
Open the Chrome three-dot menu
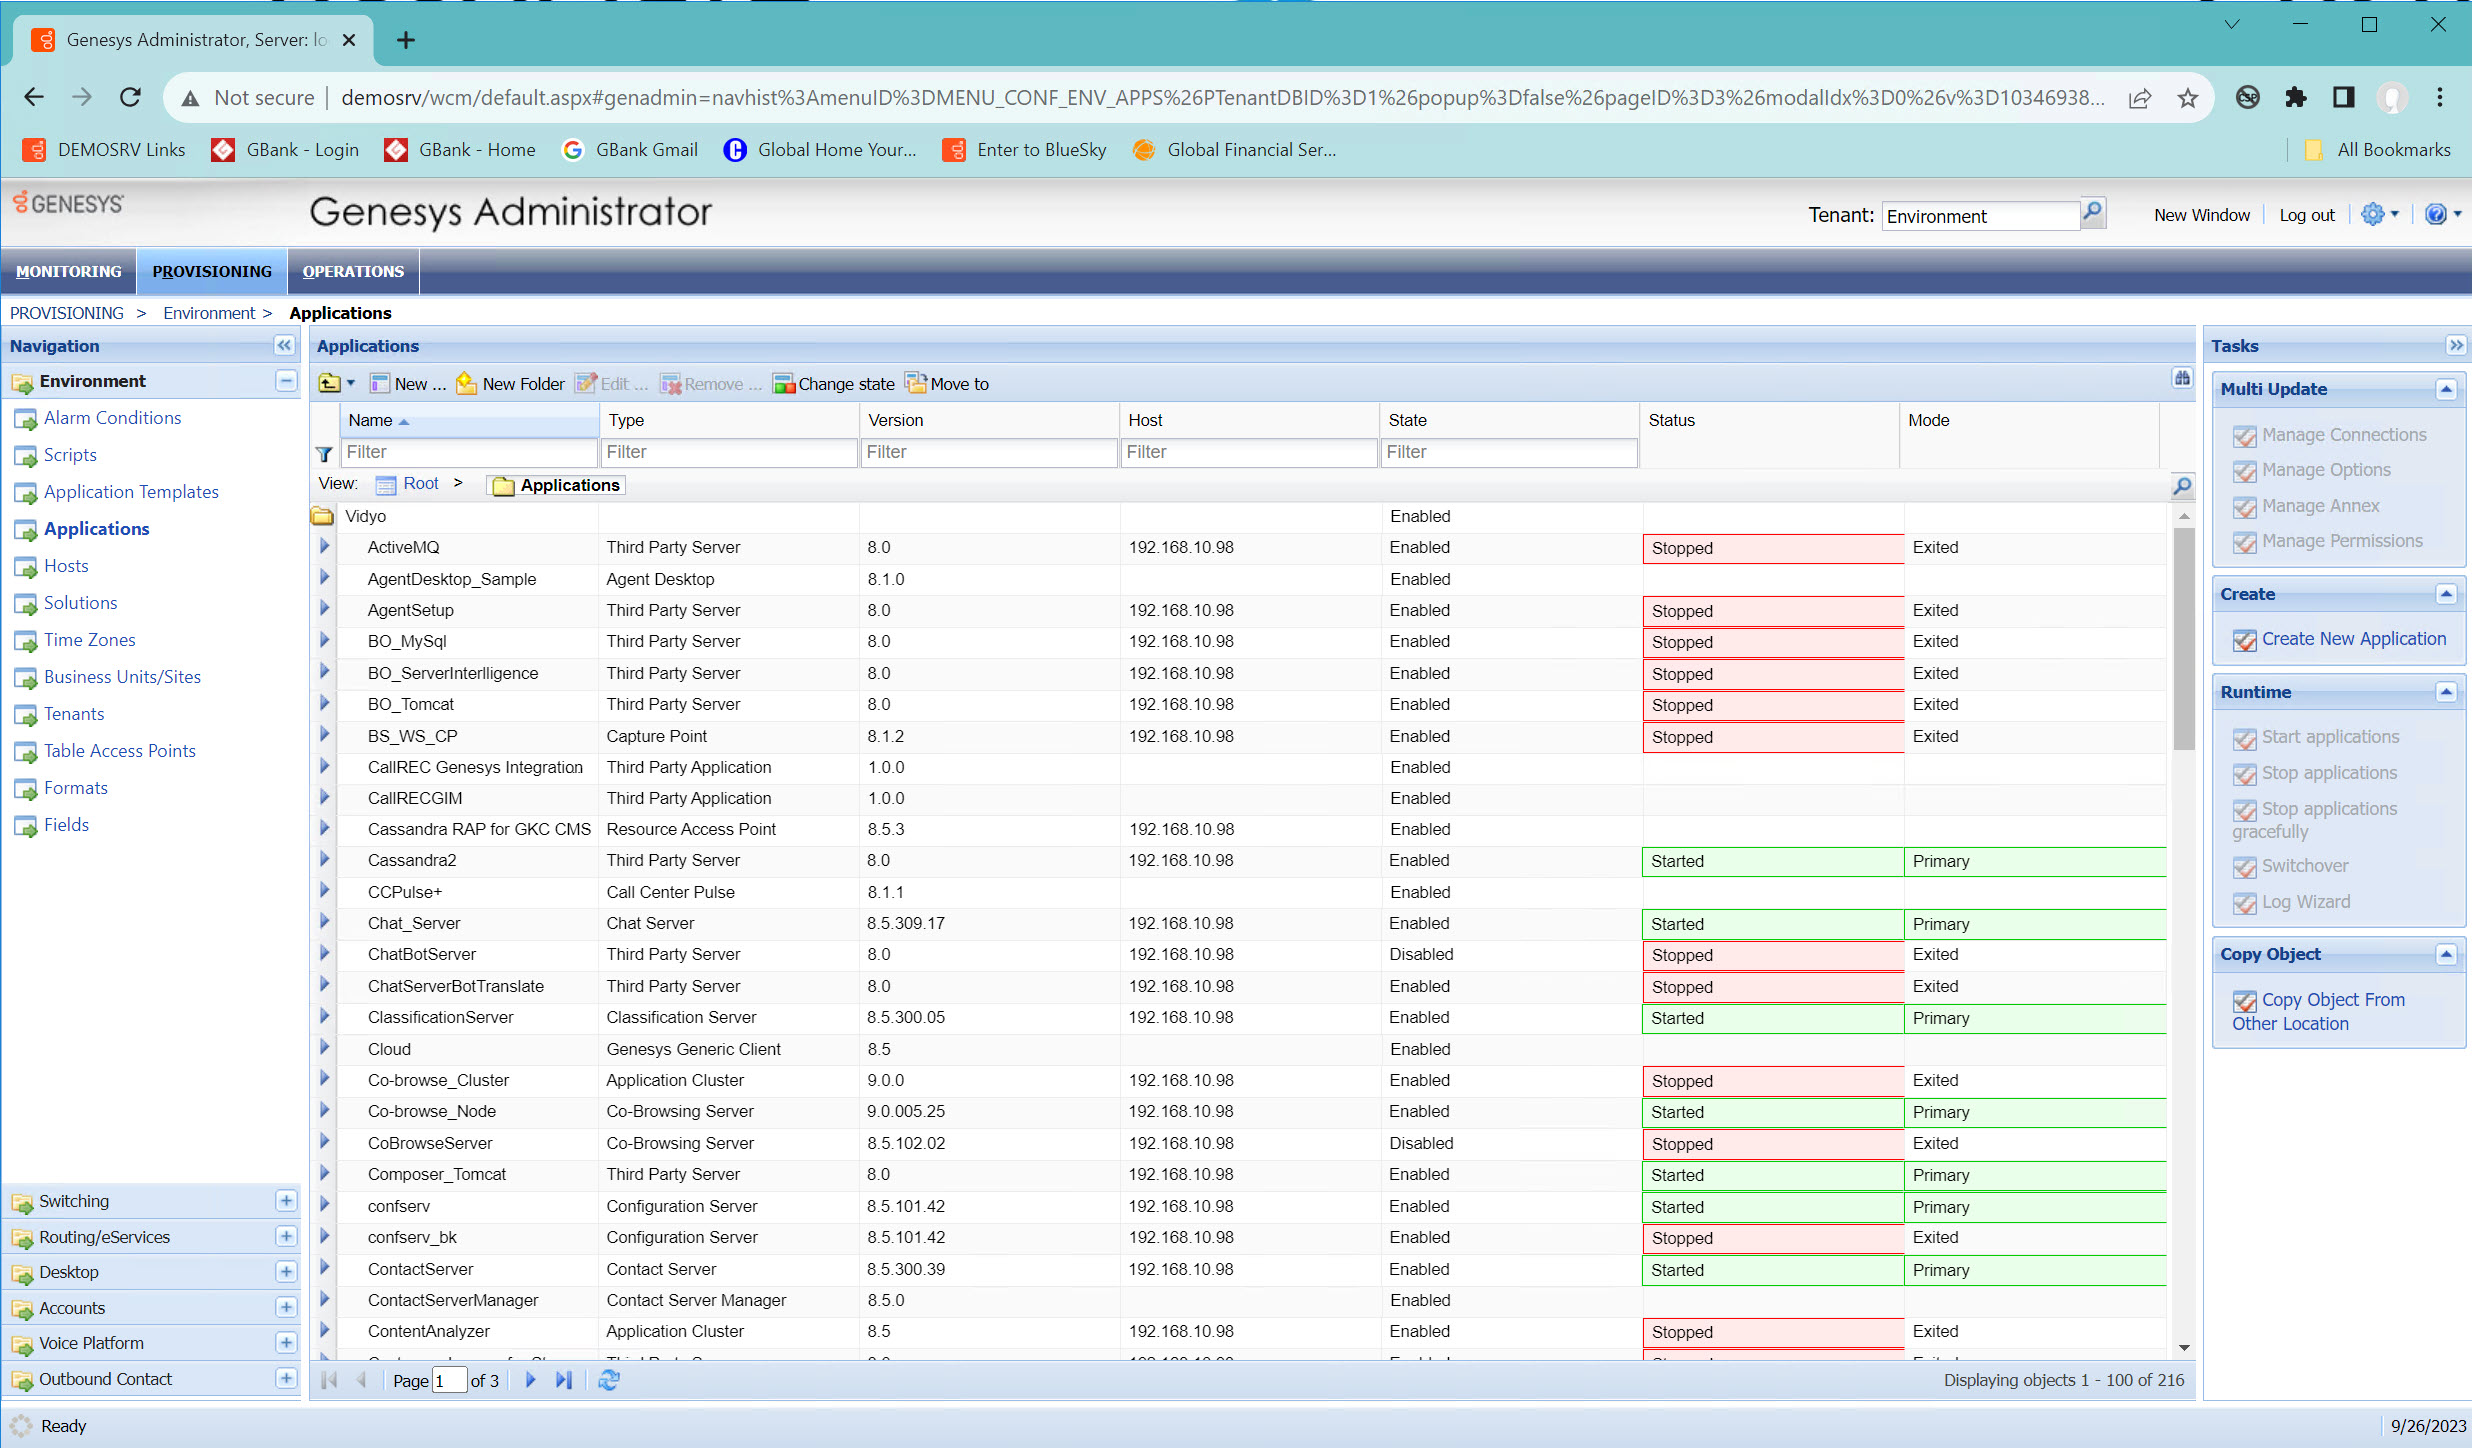pyautogui.click(x=2440, y=97)
